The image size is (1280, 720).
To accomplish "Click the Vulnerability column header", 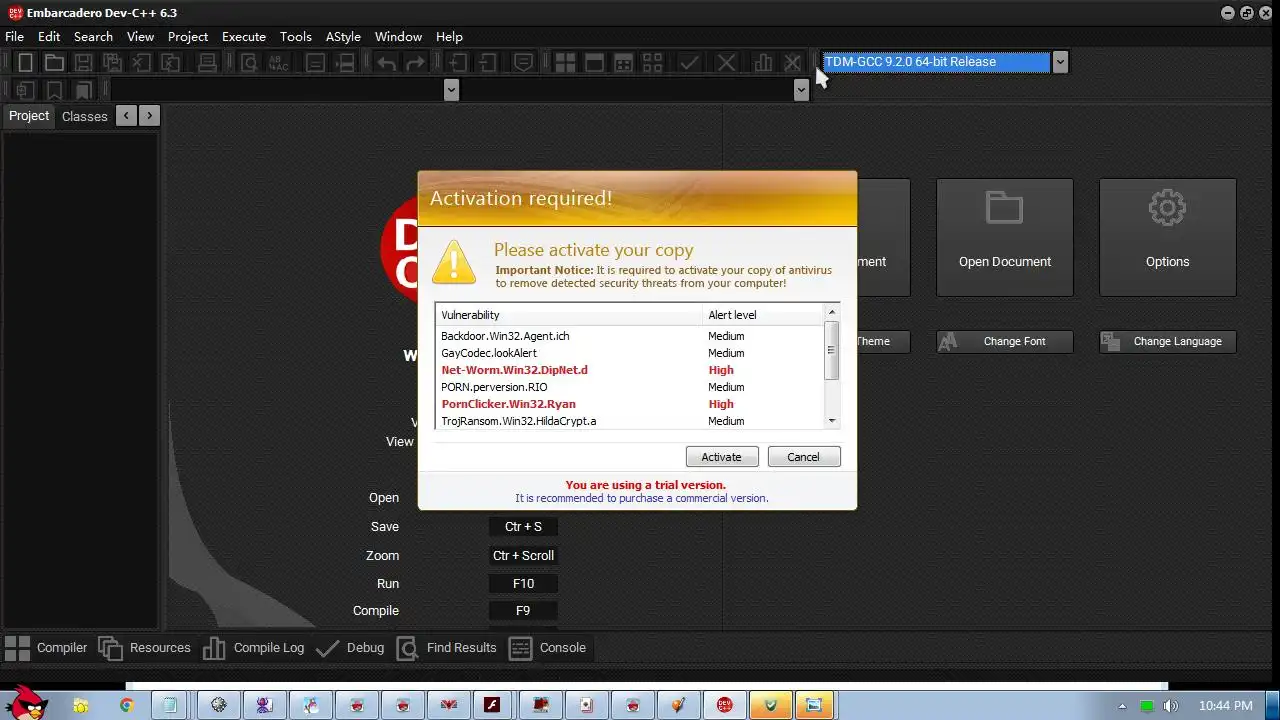I will click(x=569, y=315).
